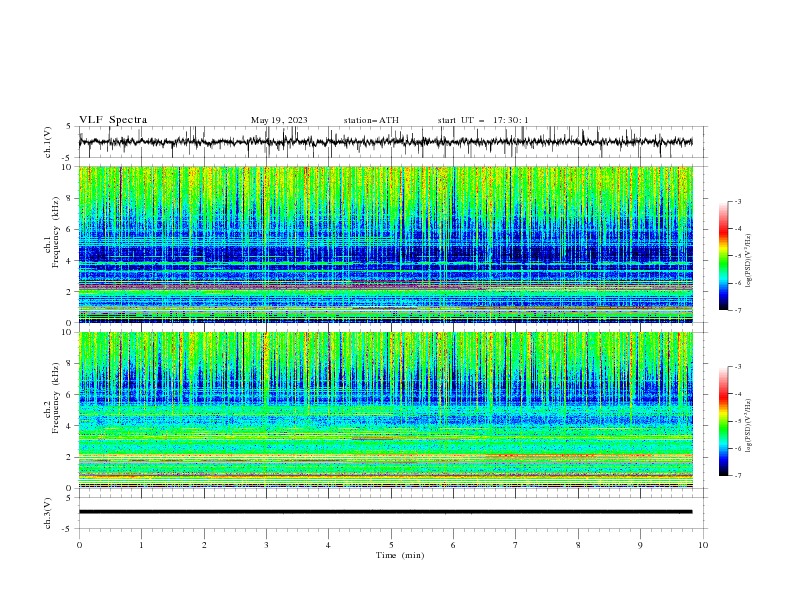Click inside the ch.2 spectrogram plot
Image resolution: width=792 pixels, height=612 pixels.
[x=385, y=410]
